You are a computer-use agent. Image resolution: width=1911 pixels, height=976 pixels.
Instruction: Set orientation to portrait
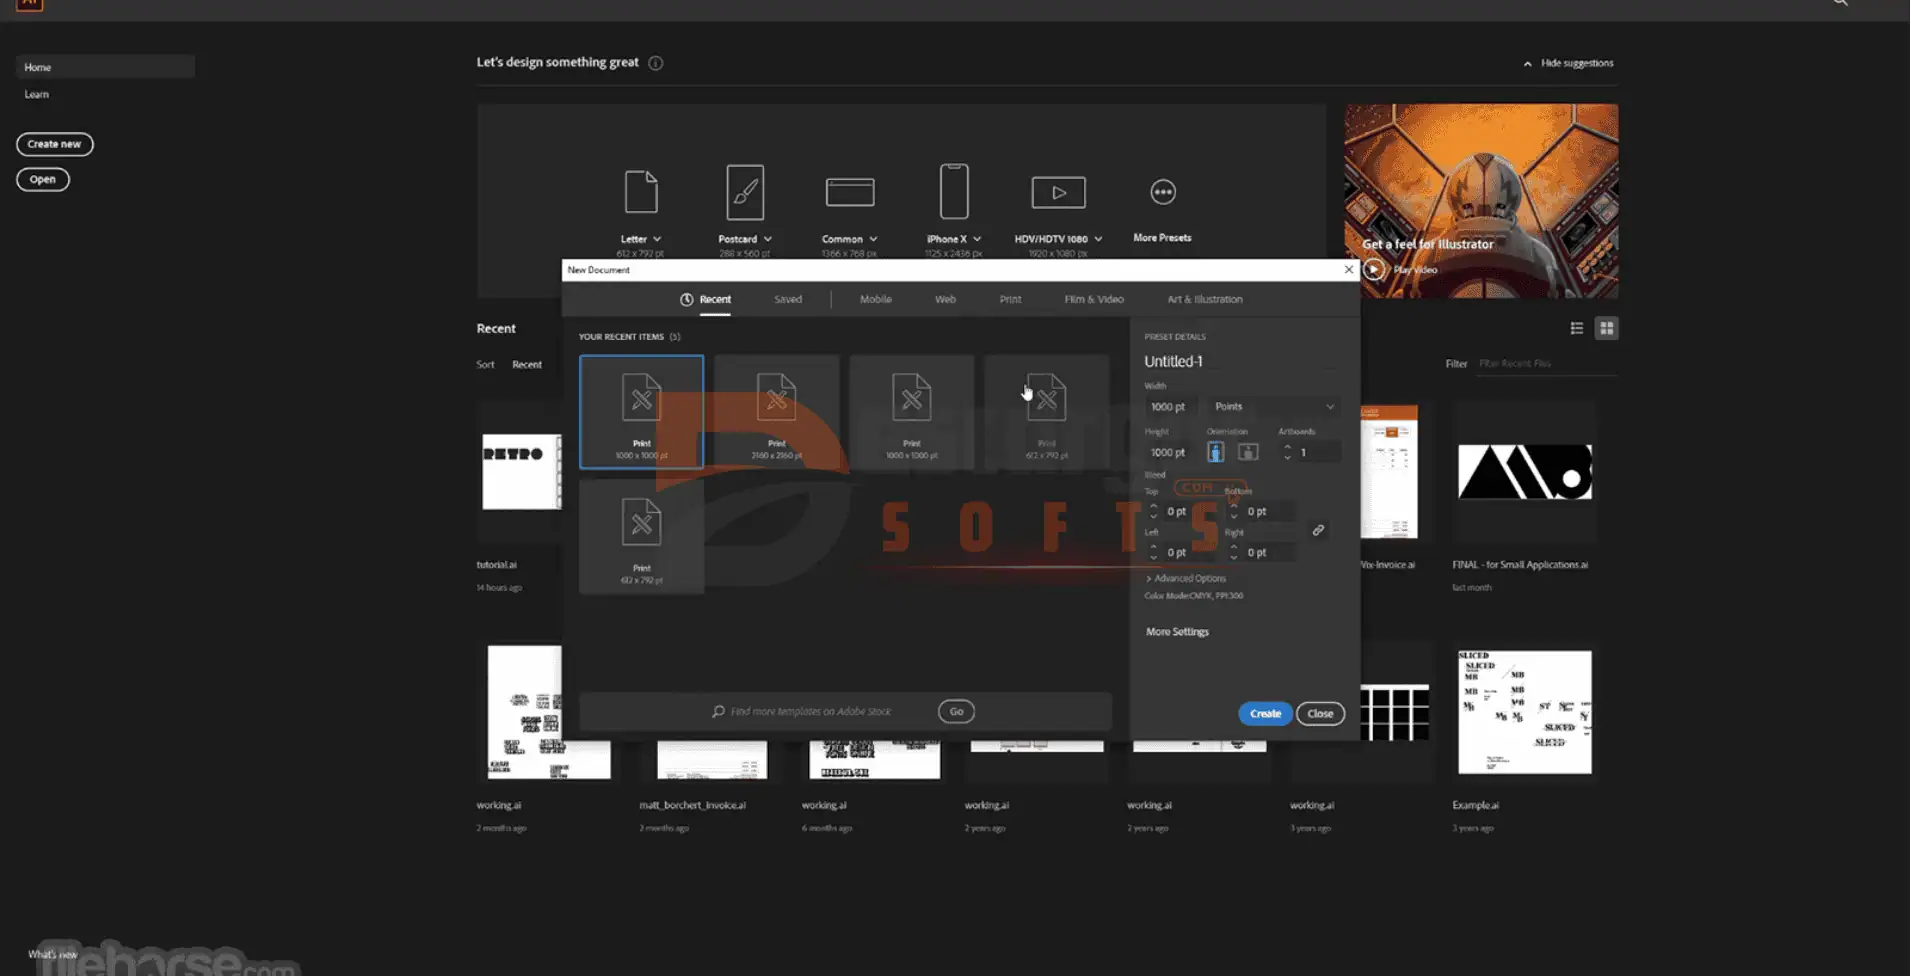(x=1216, y=452)
